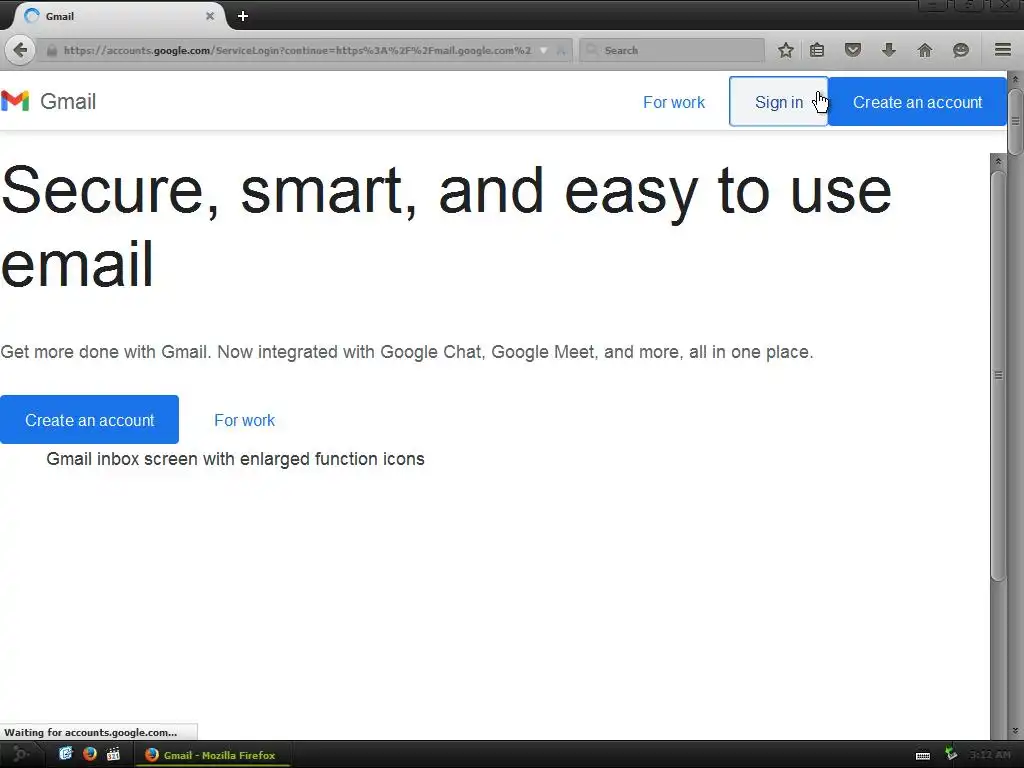This screenshot has width=1024, height=768.
Task: Click the browser Search field
Action: 671,50
